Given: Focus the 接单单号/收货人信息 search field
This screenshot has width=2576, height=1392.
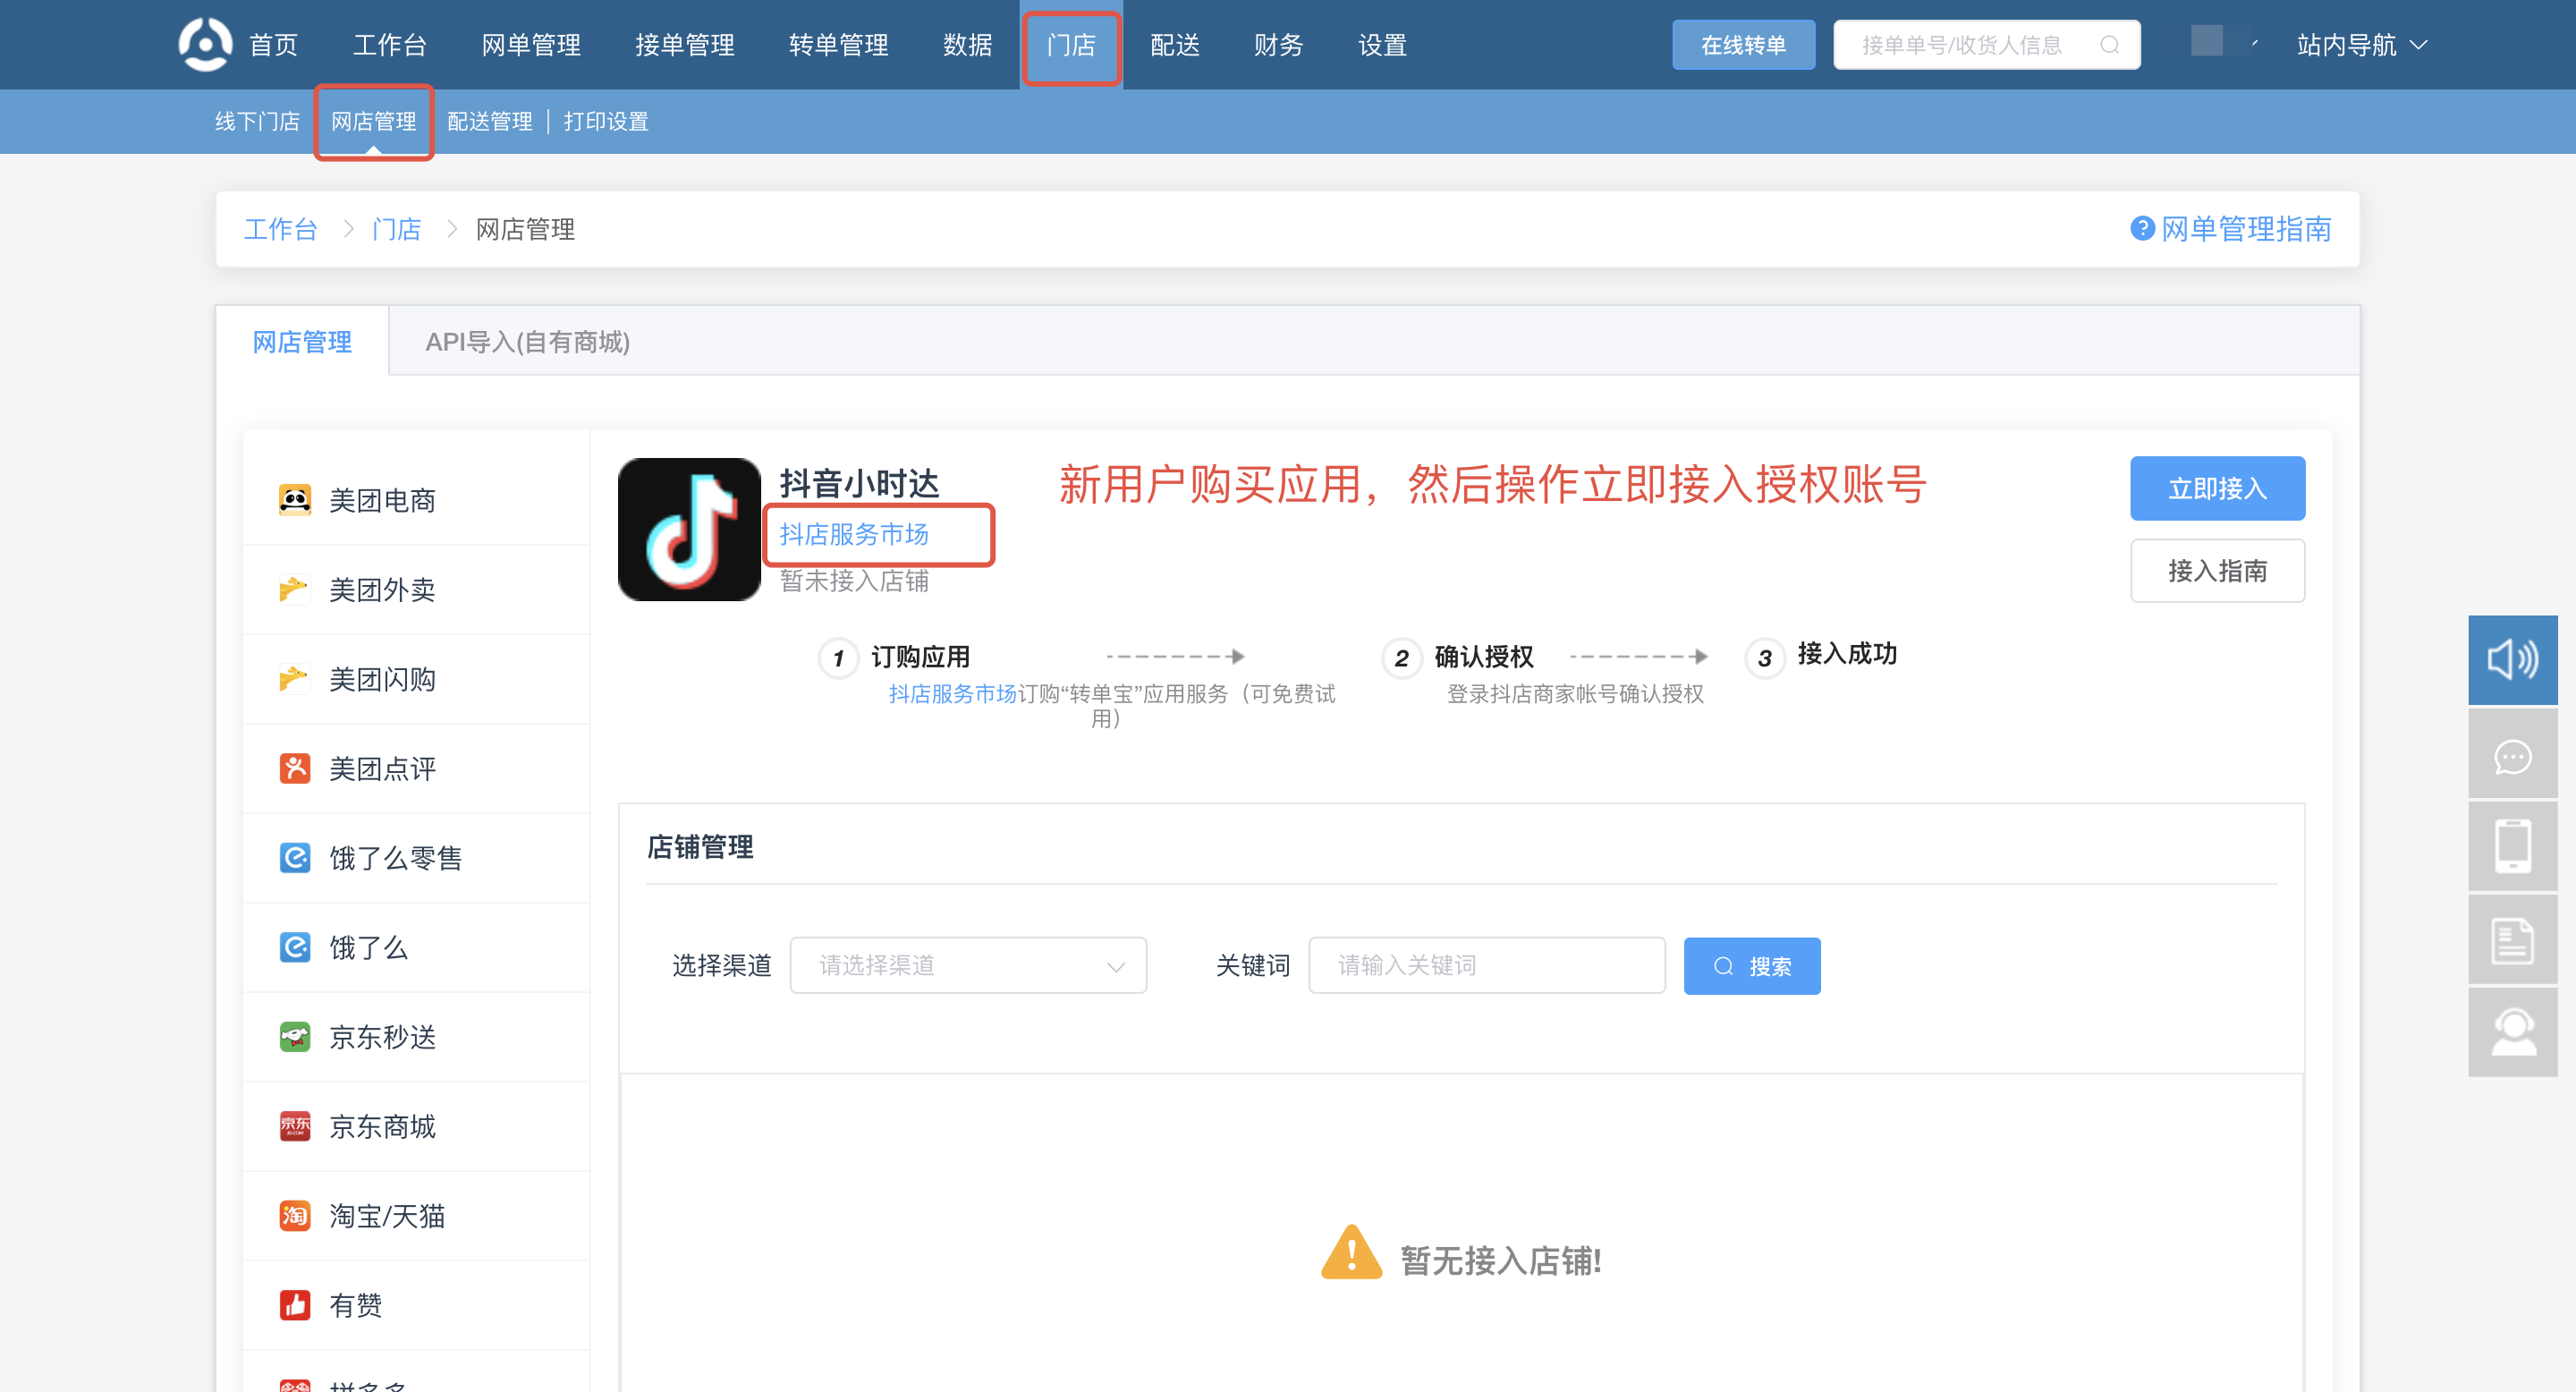Looking at the screenshot, I should coord(1986,45).
